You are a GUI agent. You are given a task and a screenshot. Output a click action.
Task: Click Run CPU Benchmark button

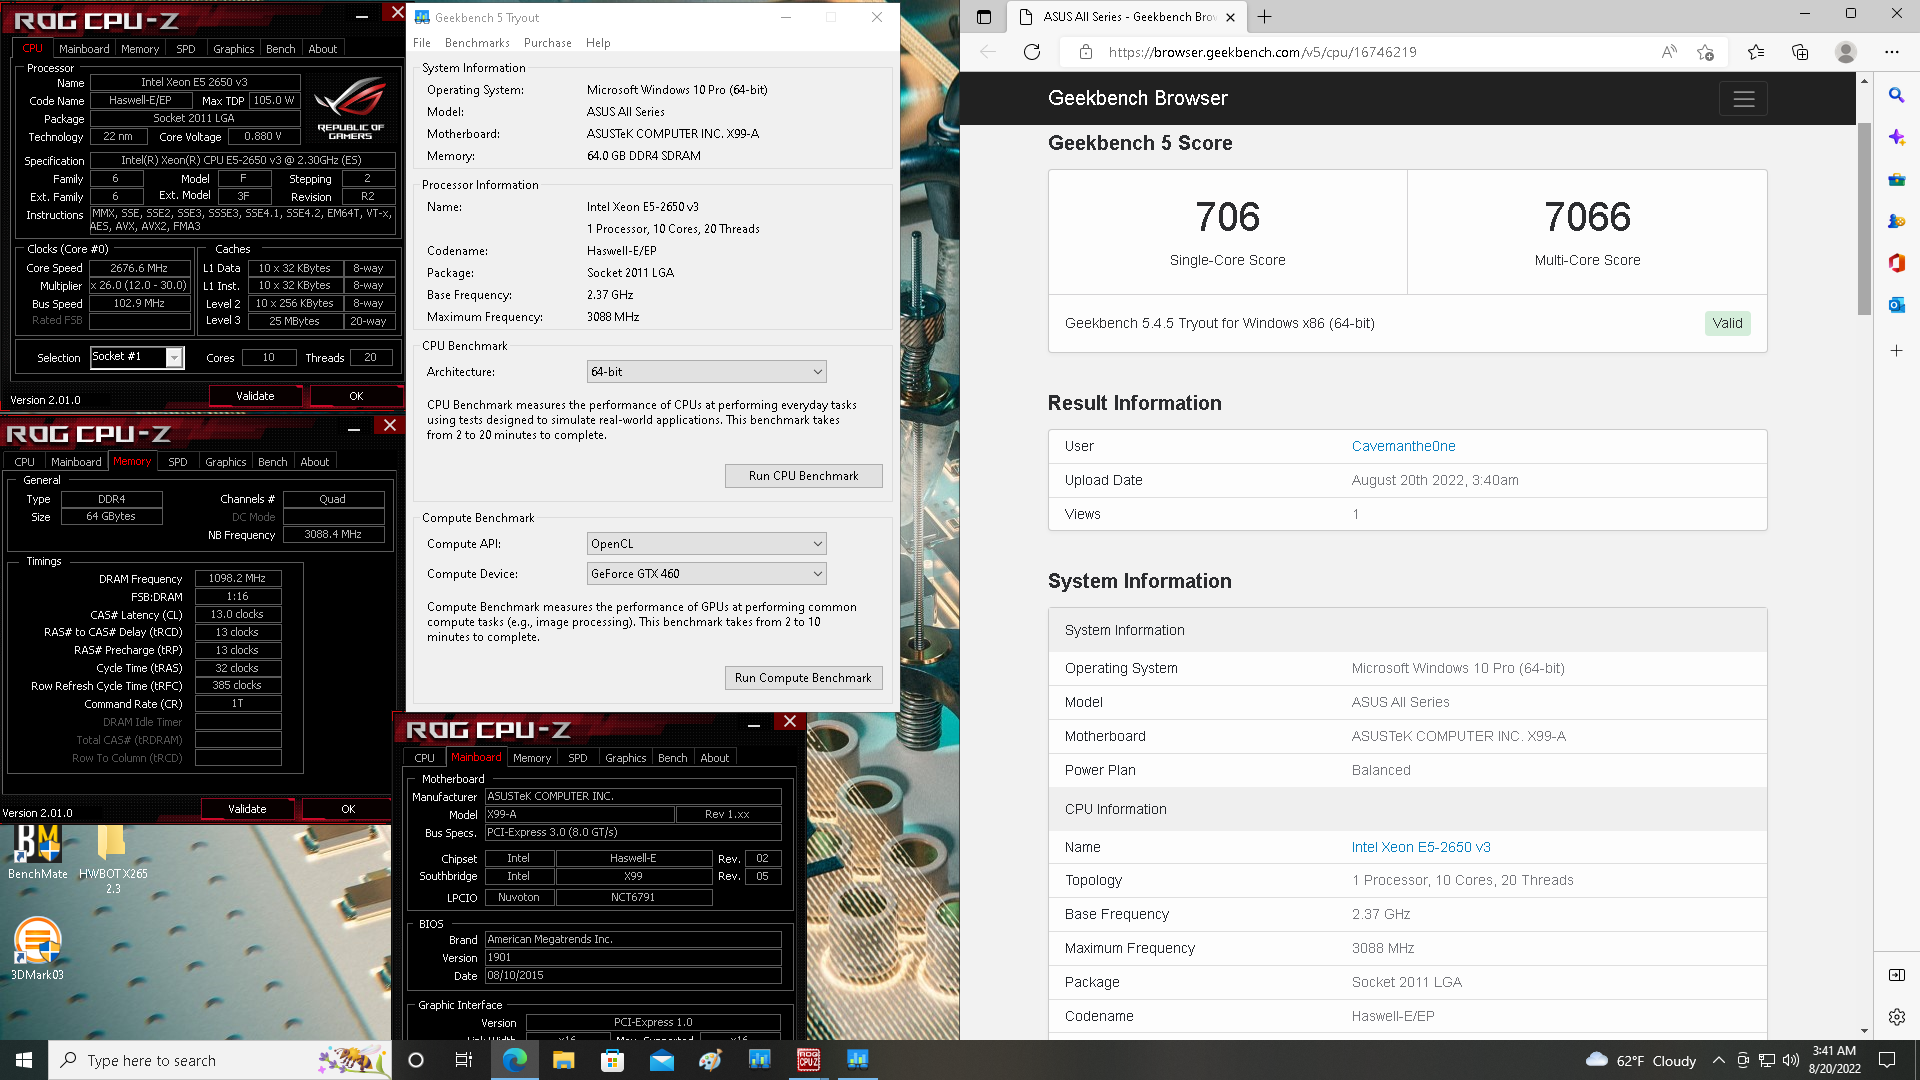point(803,476)
